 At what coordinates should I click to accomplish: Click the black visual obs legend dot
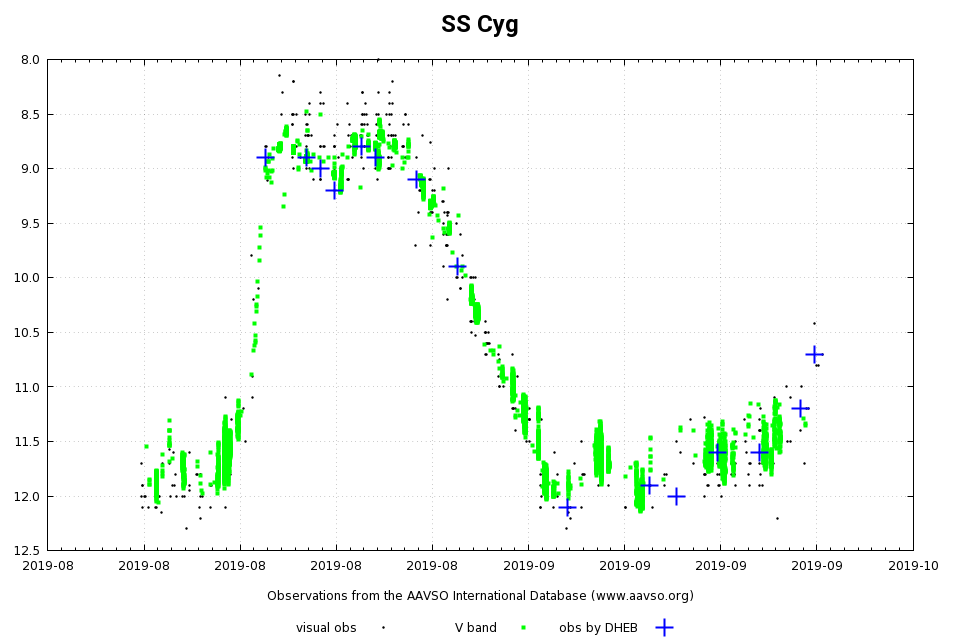[x=383, y=628]
